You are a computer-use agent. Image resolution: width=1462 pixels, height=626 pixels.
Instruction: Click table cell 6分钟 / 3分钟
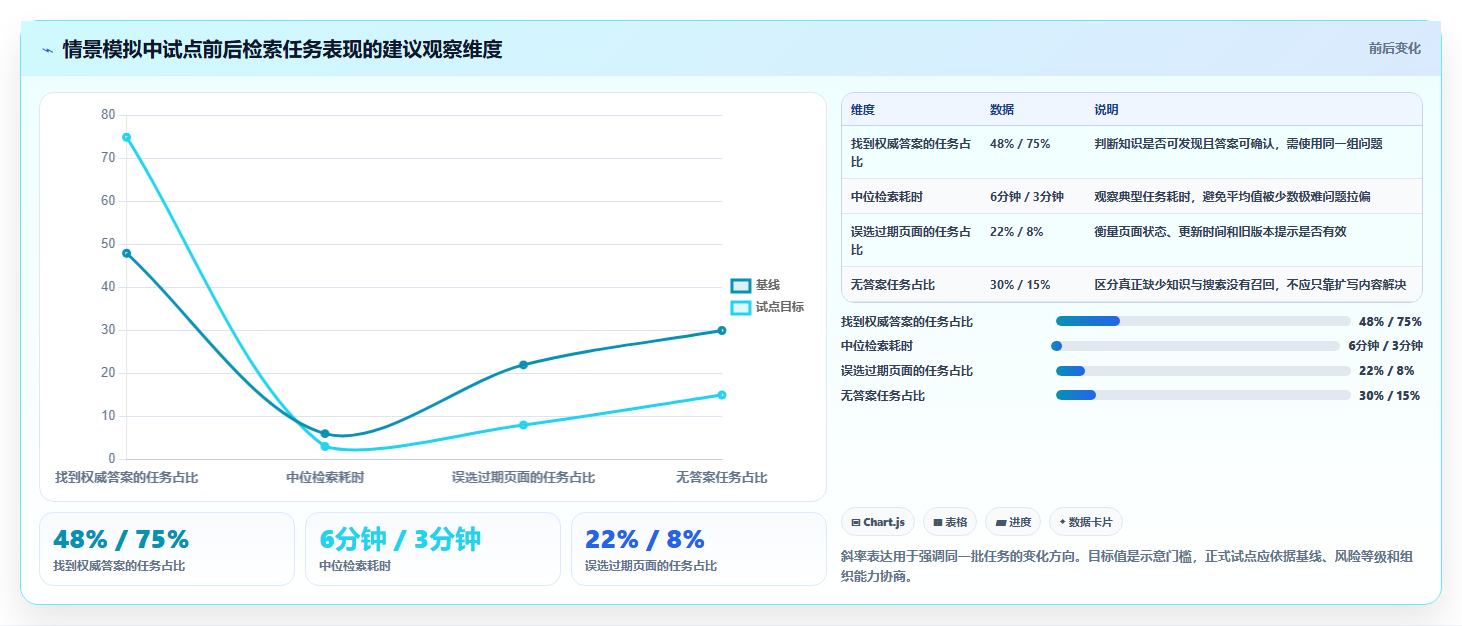(1026, 197)
